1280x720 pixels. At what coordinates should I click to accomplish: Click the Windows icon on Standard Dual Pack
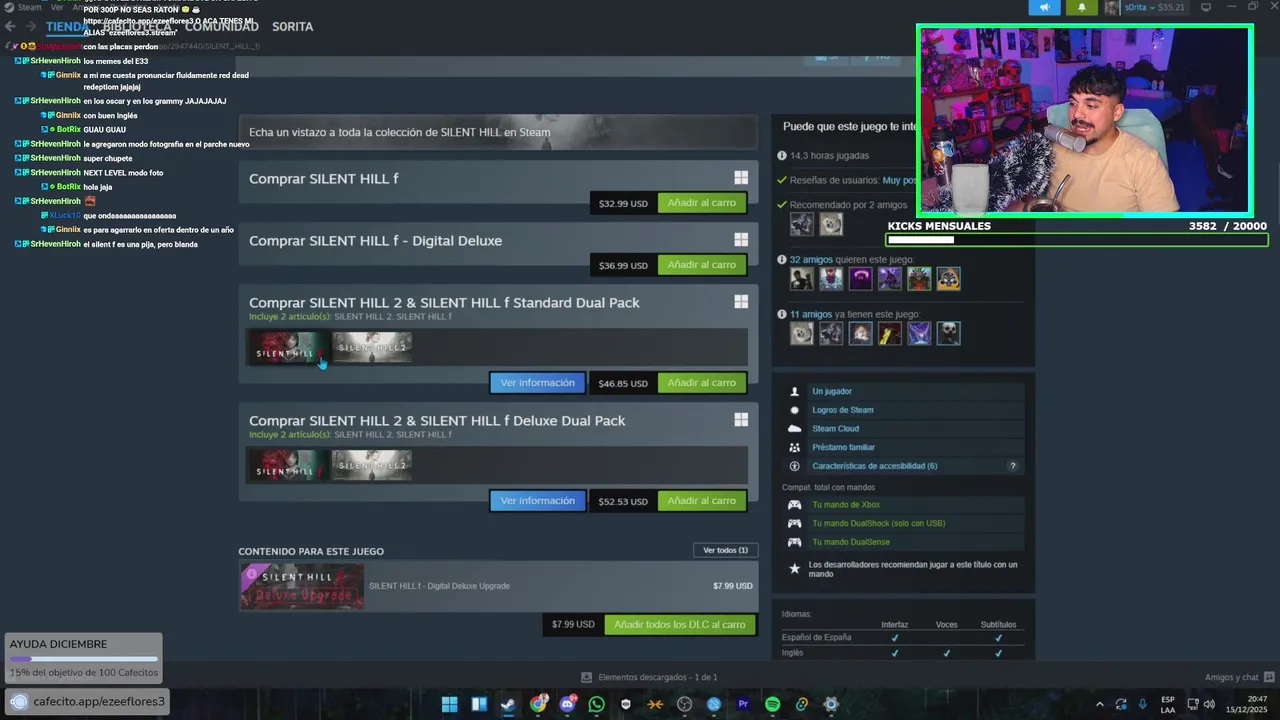point(741,302)
